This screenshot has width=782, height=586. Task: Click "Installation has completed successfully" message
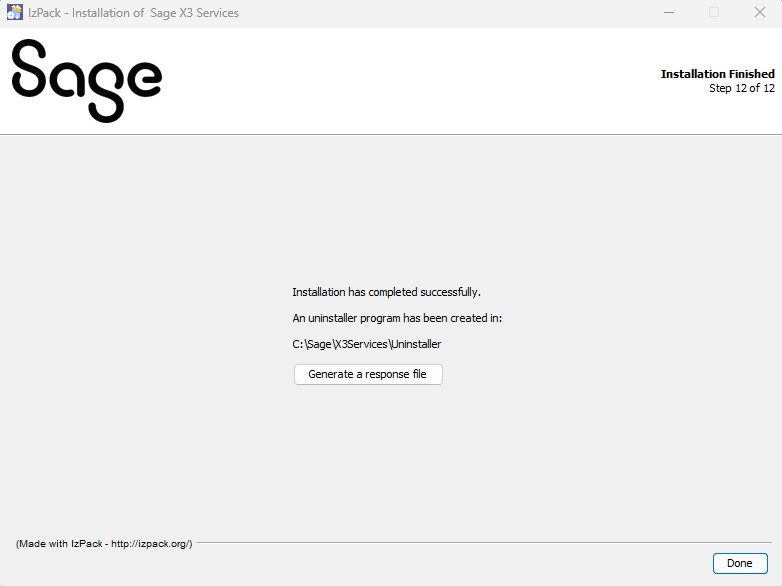[386, 292]
